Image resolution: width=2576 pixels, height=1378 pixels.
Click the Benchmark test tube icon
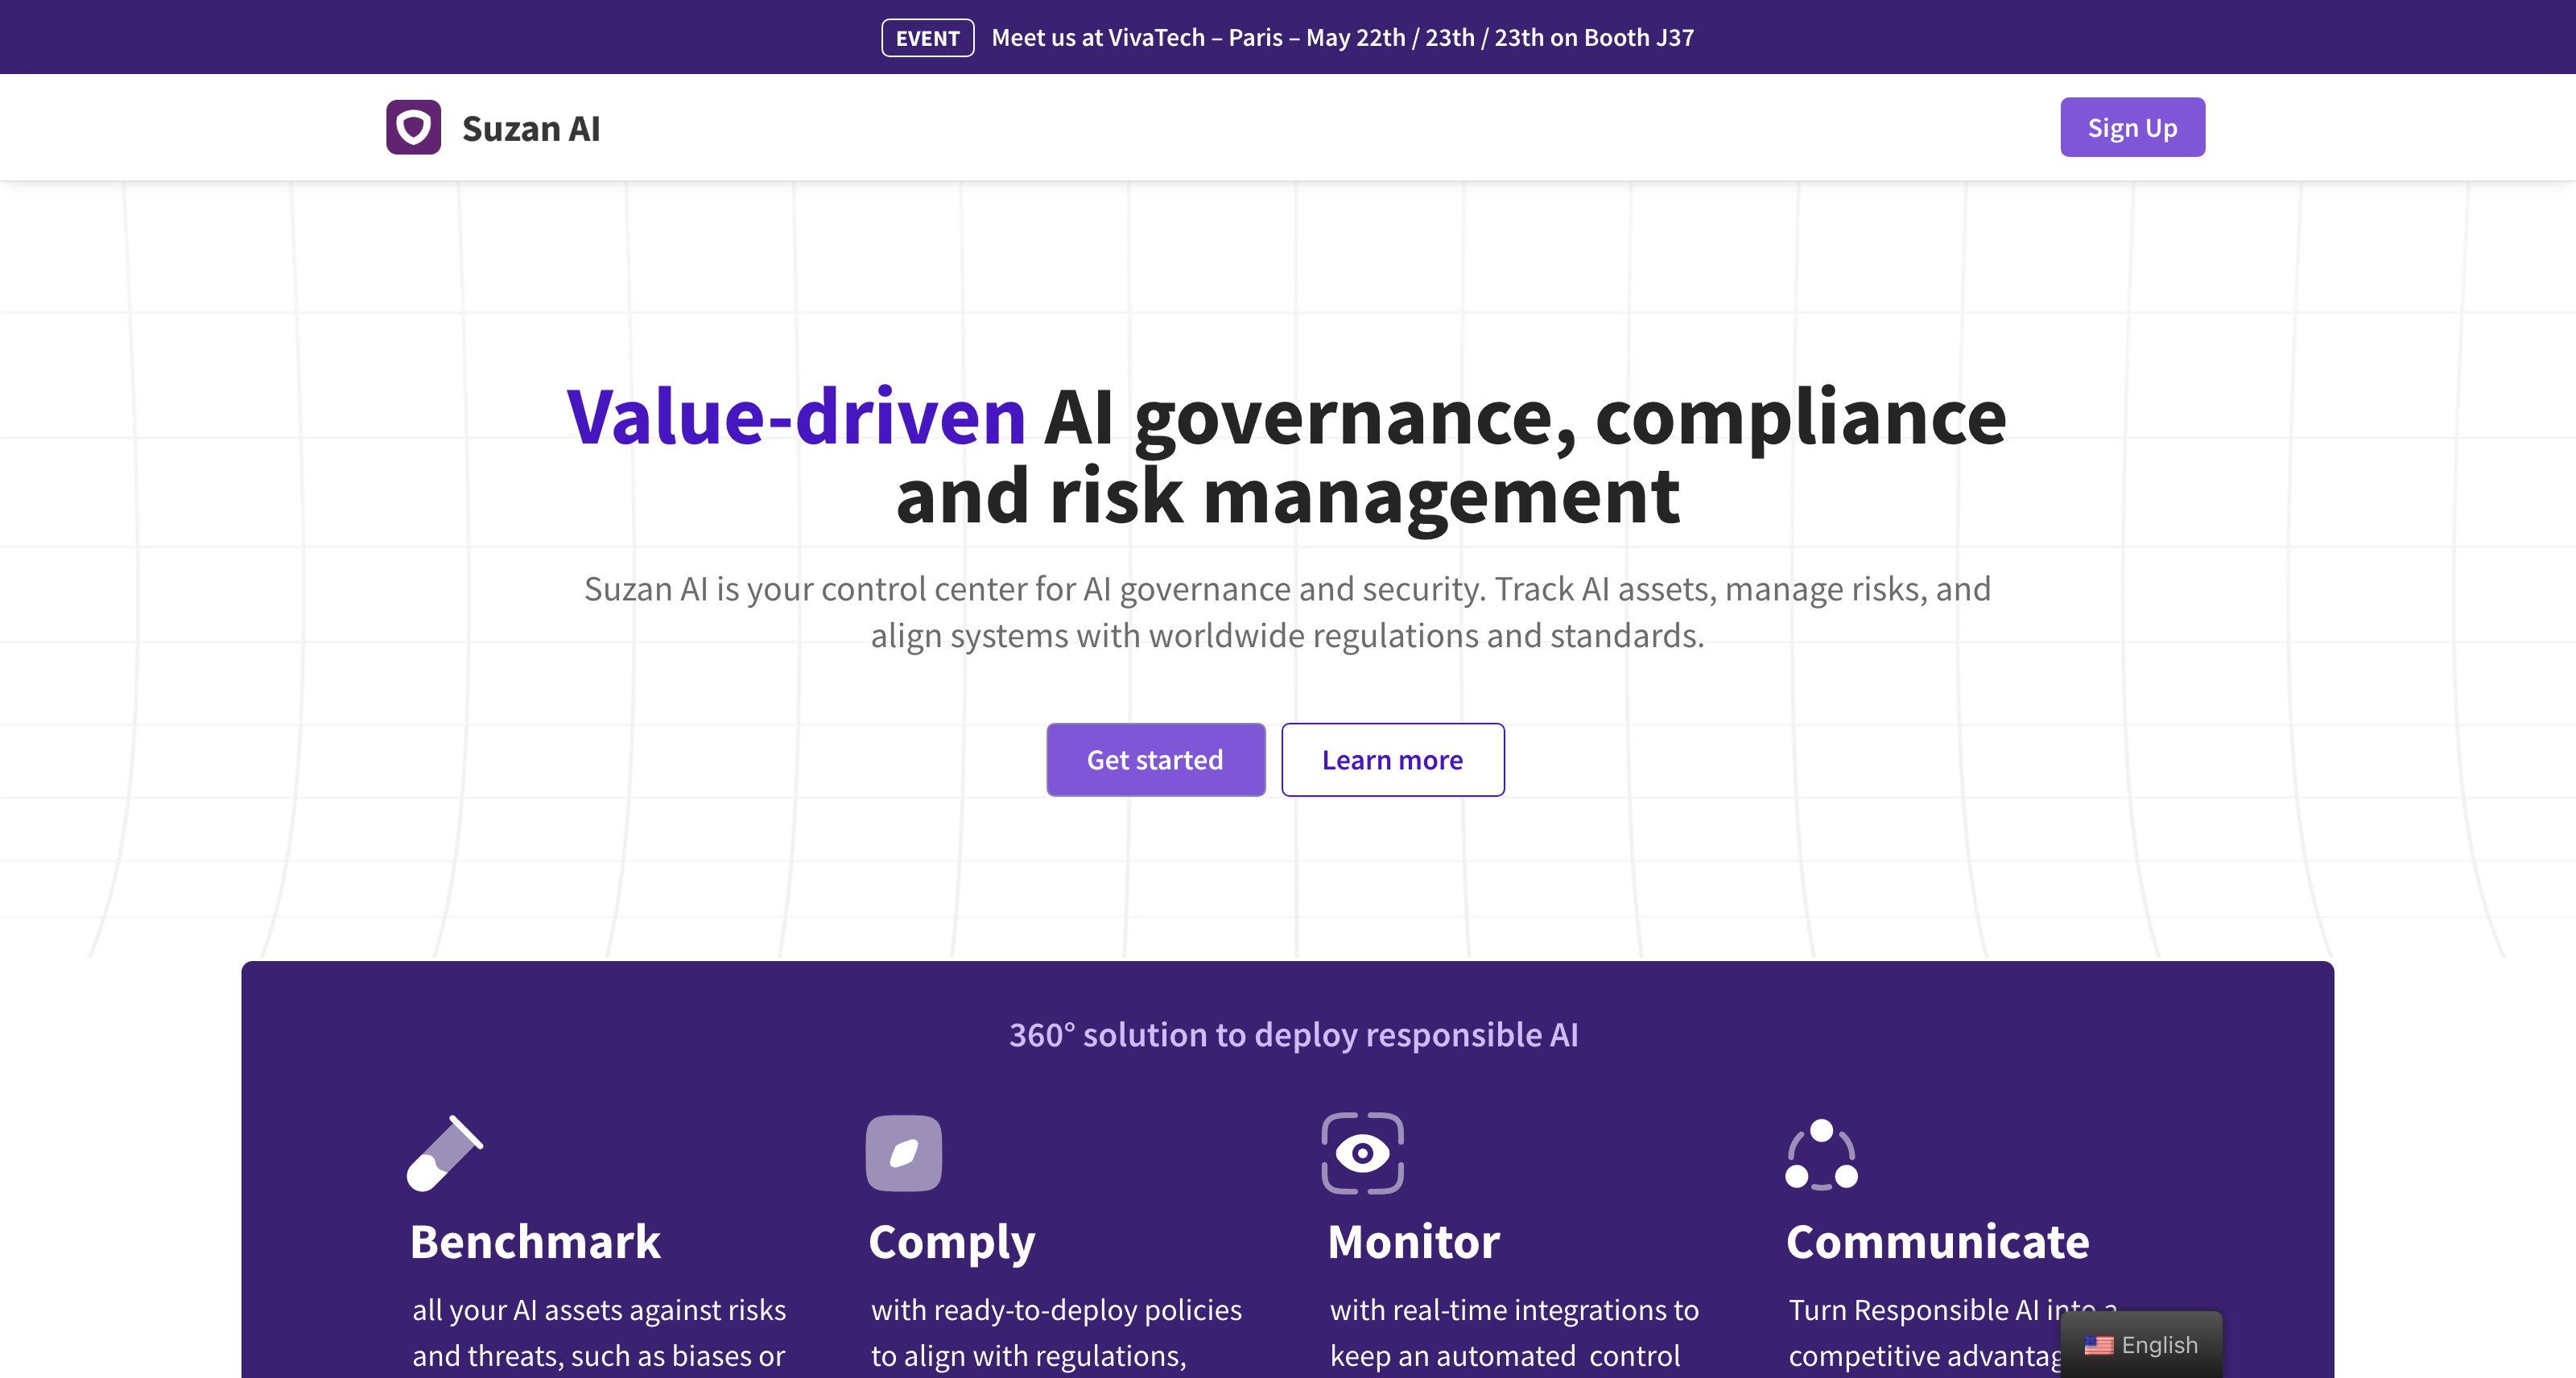coord(445,1153)
